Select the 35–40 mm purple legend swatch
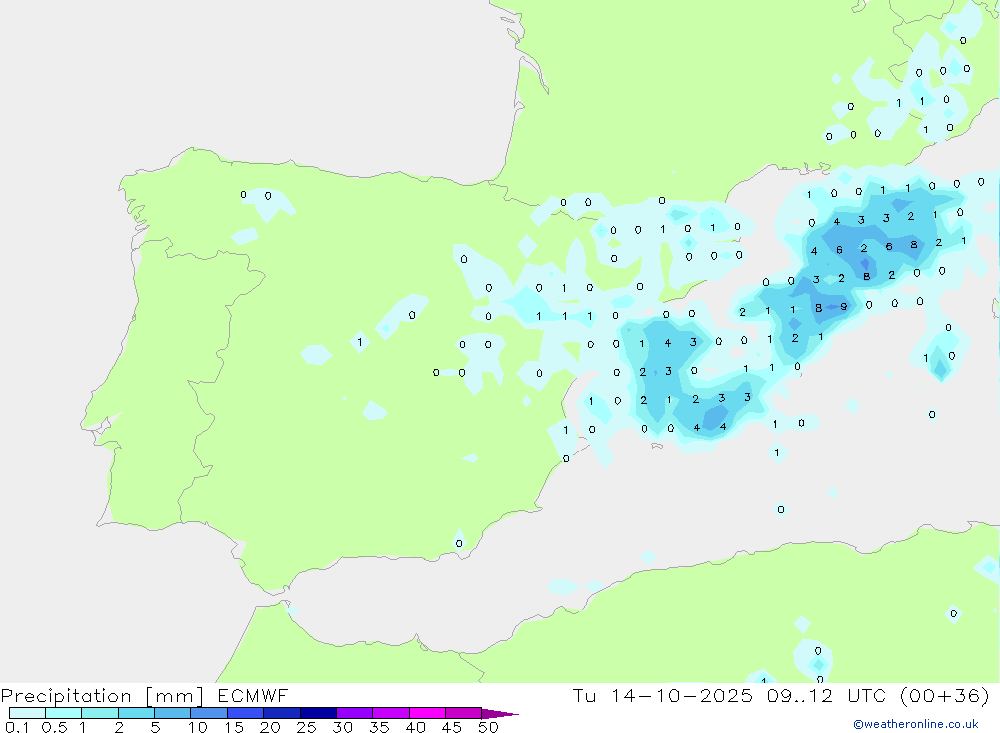This screenshot has height=733, width=1000. point(391,713)
